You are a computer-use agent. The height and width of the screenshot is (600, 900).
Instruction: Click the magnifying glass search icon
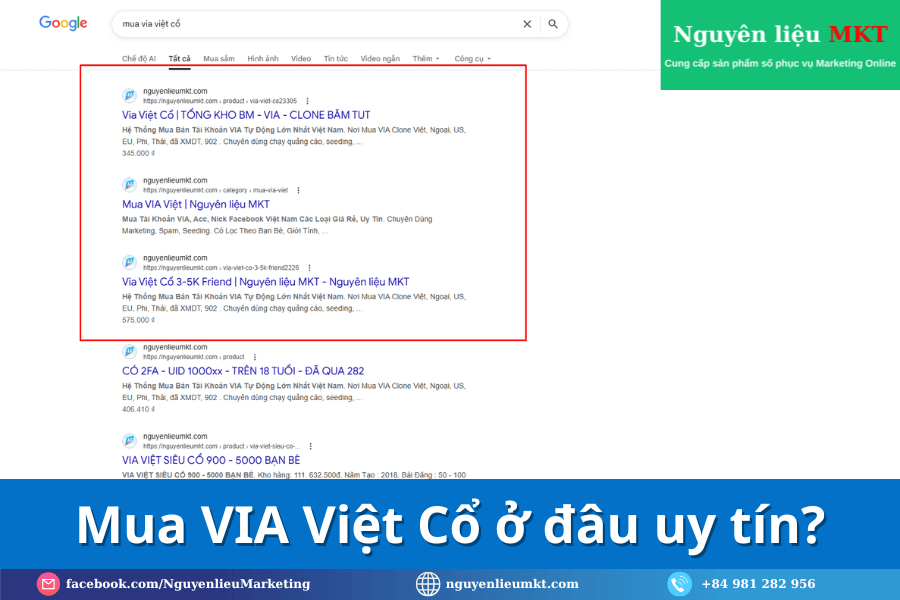[x=553, y=23]
